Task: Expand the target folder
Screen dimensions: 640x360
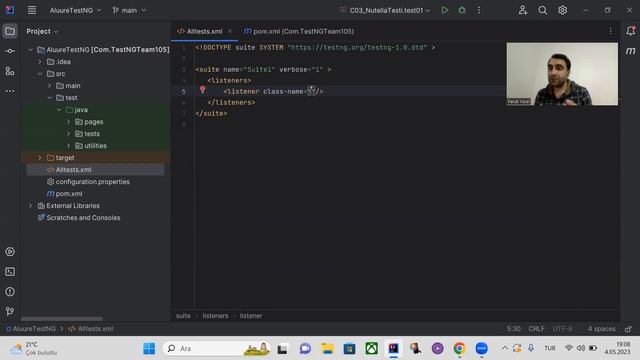Action: (x=40, y=158)
